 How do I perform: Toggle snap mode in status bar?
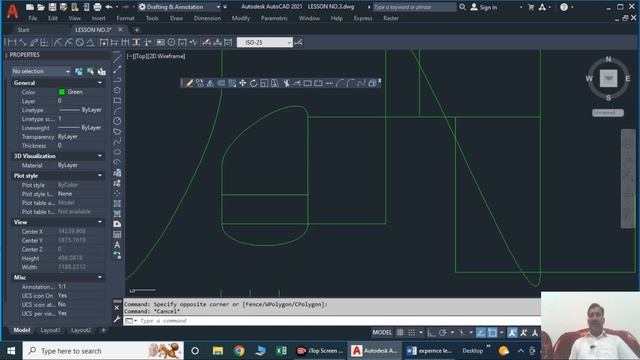coord(412,333)
